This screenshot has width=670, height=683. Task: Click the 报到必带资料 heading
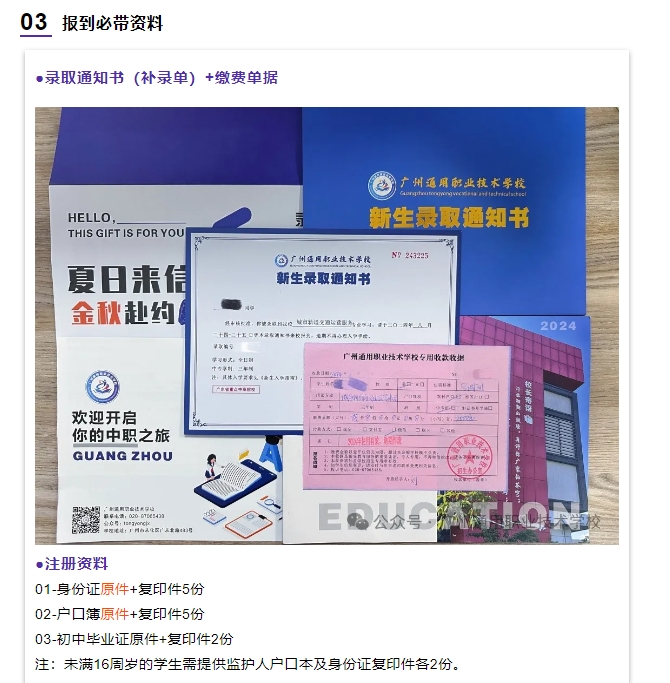(112, 23)
